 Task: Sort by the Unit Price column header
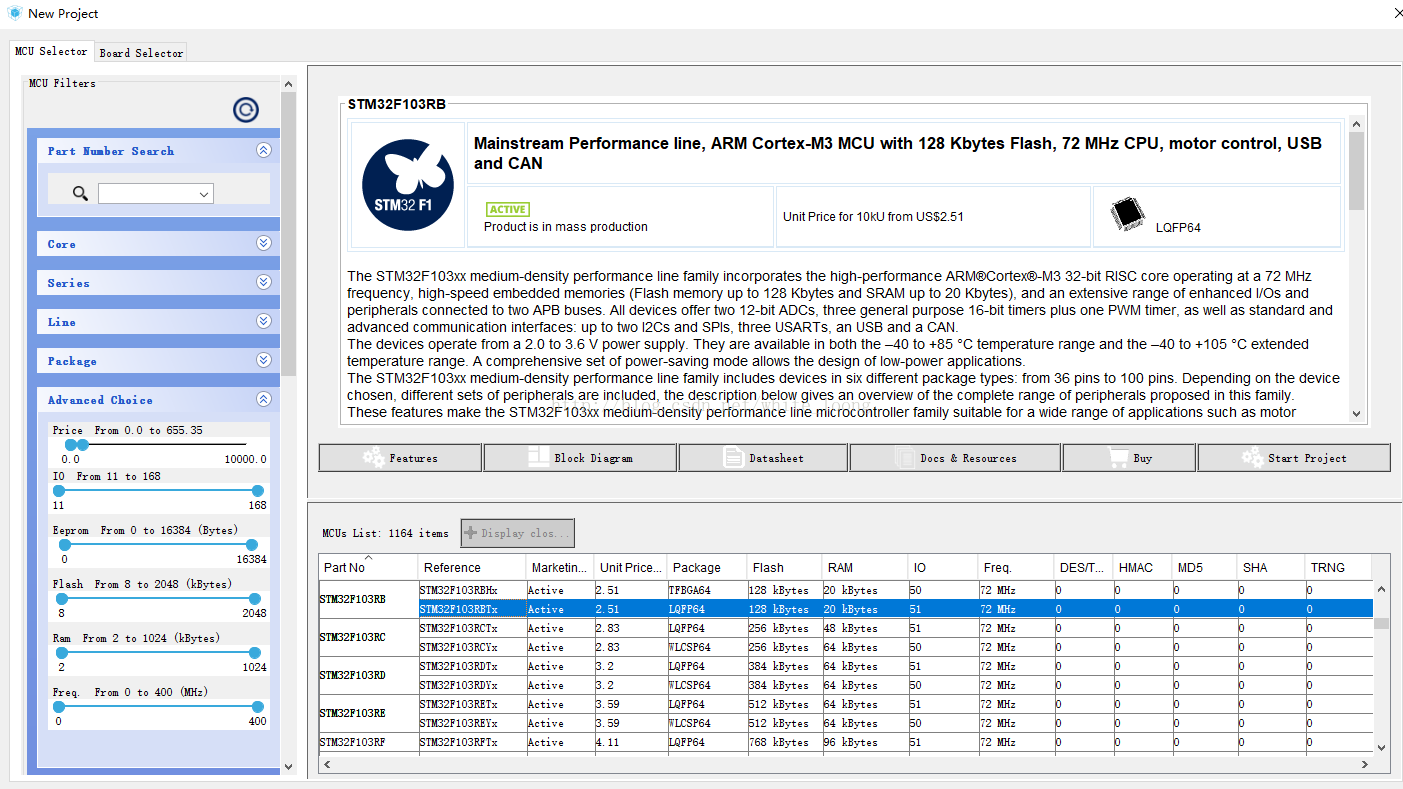629,567
